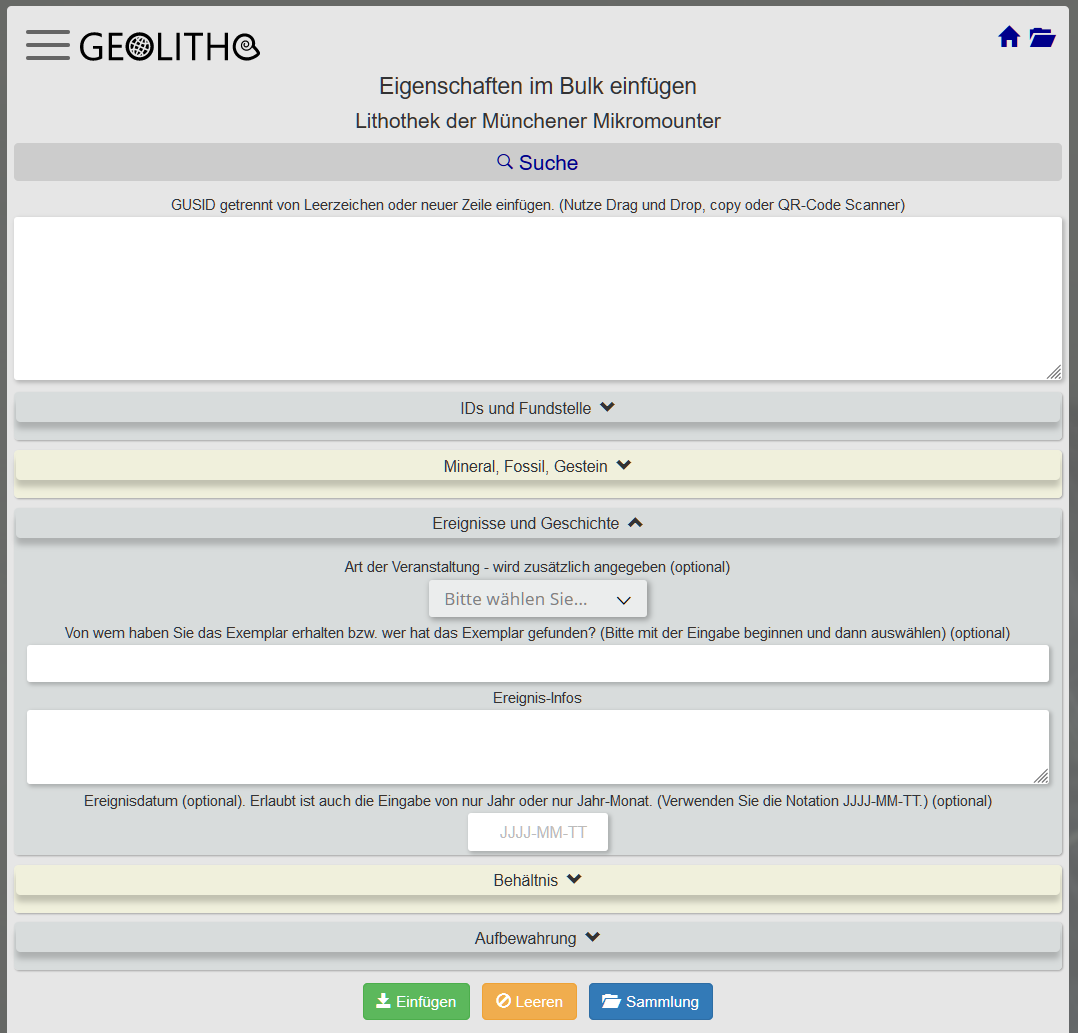
Task: Focus the GUSID text area
Action: [537, 298]
